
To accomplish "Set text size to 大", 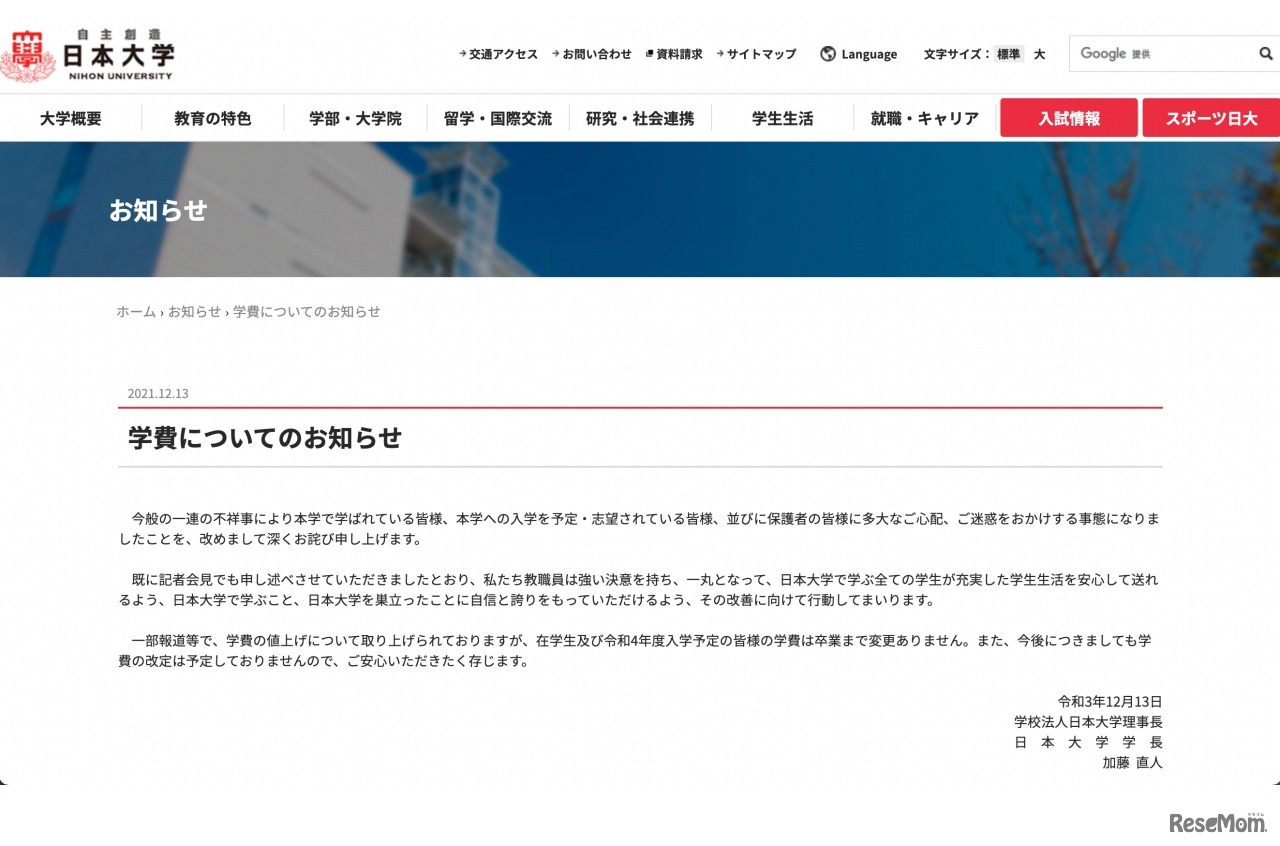I will pos(1039,54).
